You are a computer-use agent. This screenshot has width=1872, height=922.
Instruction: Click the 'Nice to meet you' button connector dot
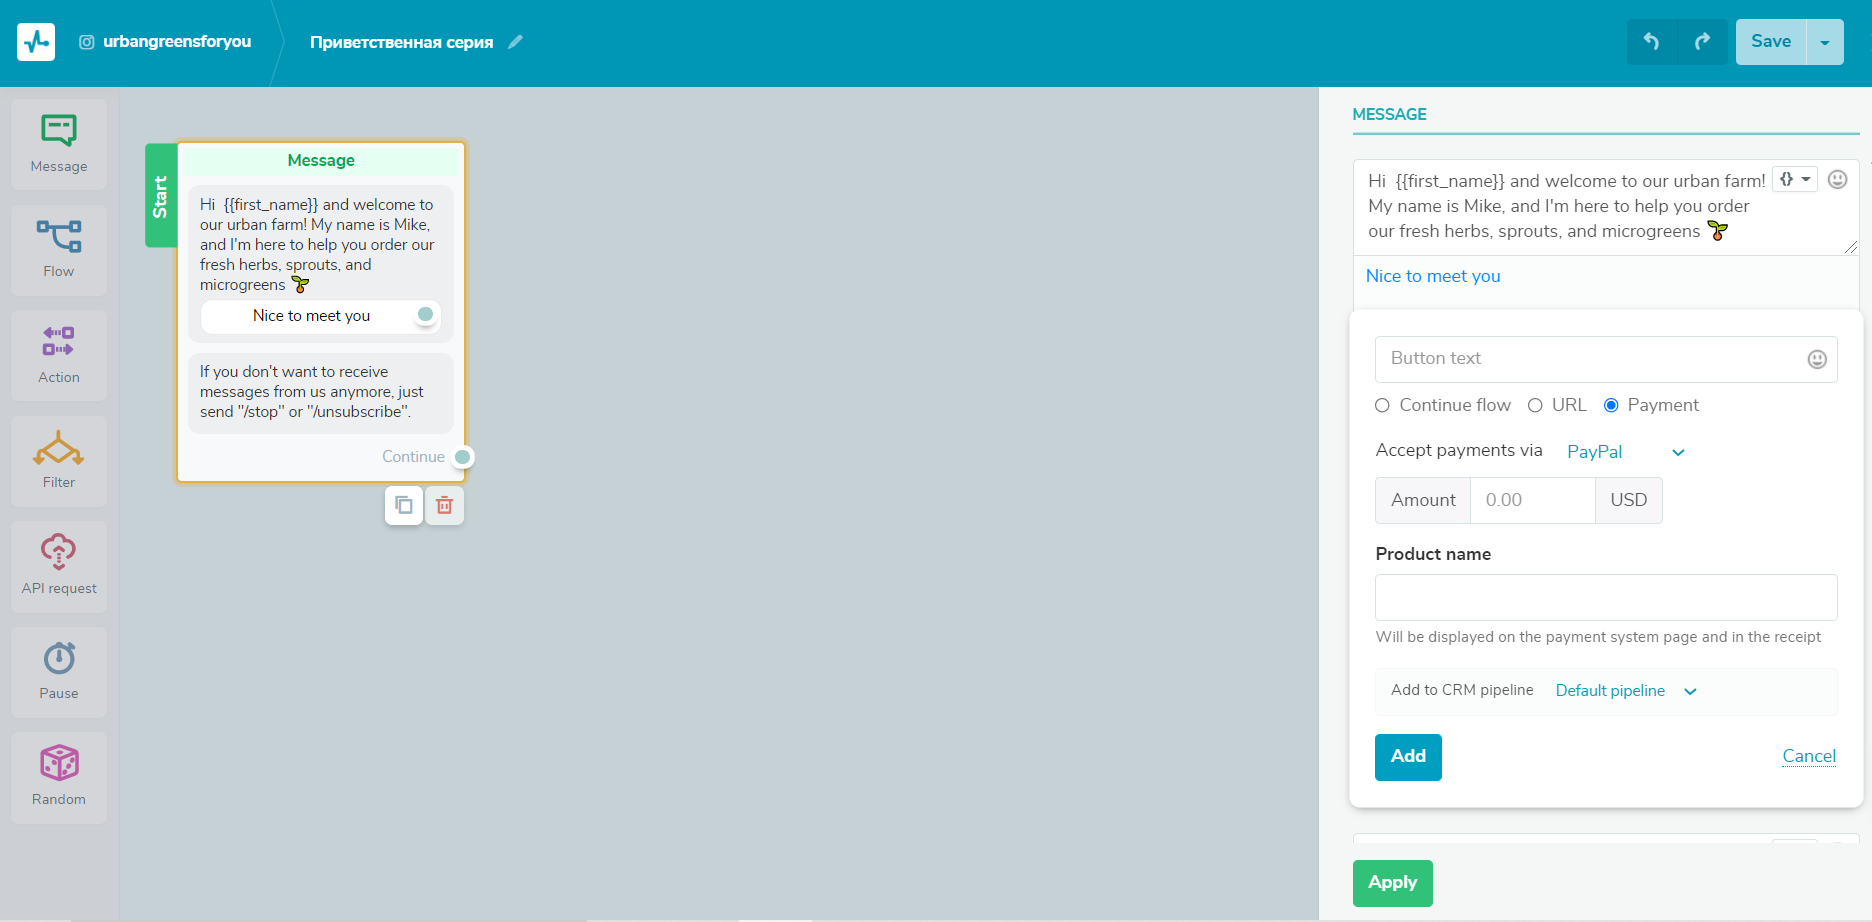(x=425, y=315)
